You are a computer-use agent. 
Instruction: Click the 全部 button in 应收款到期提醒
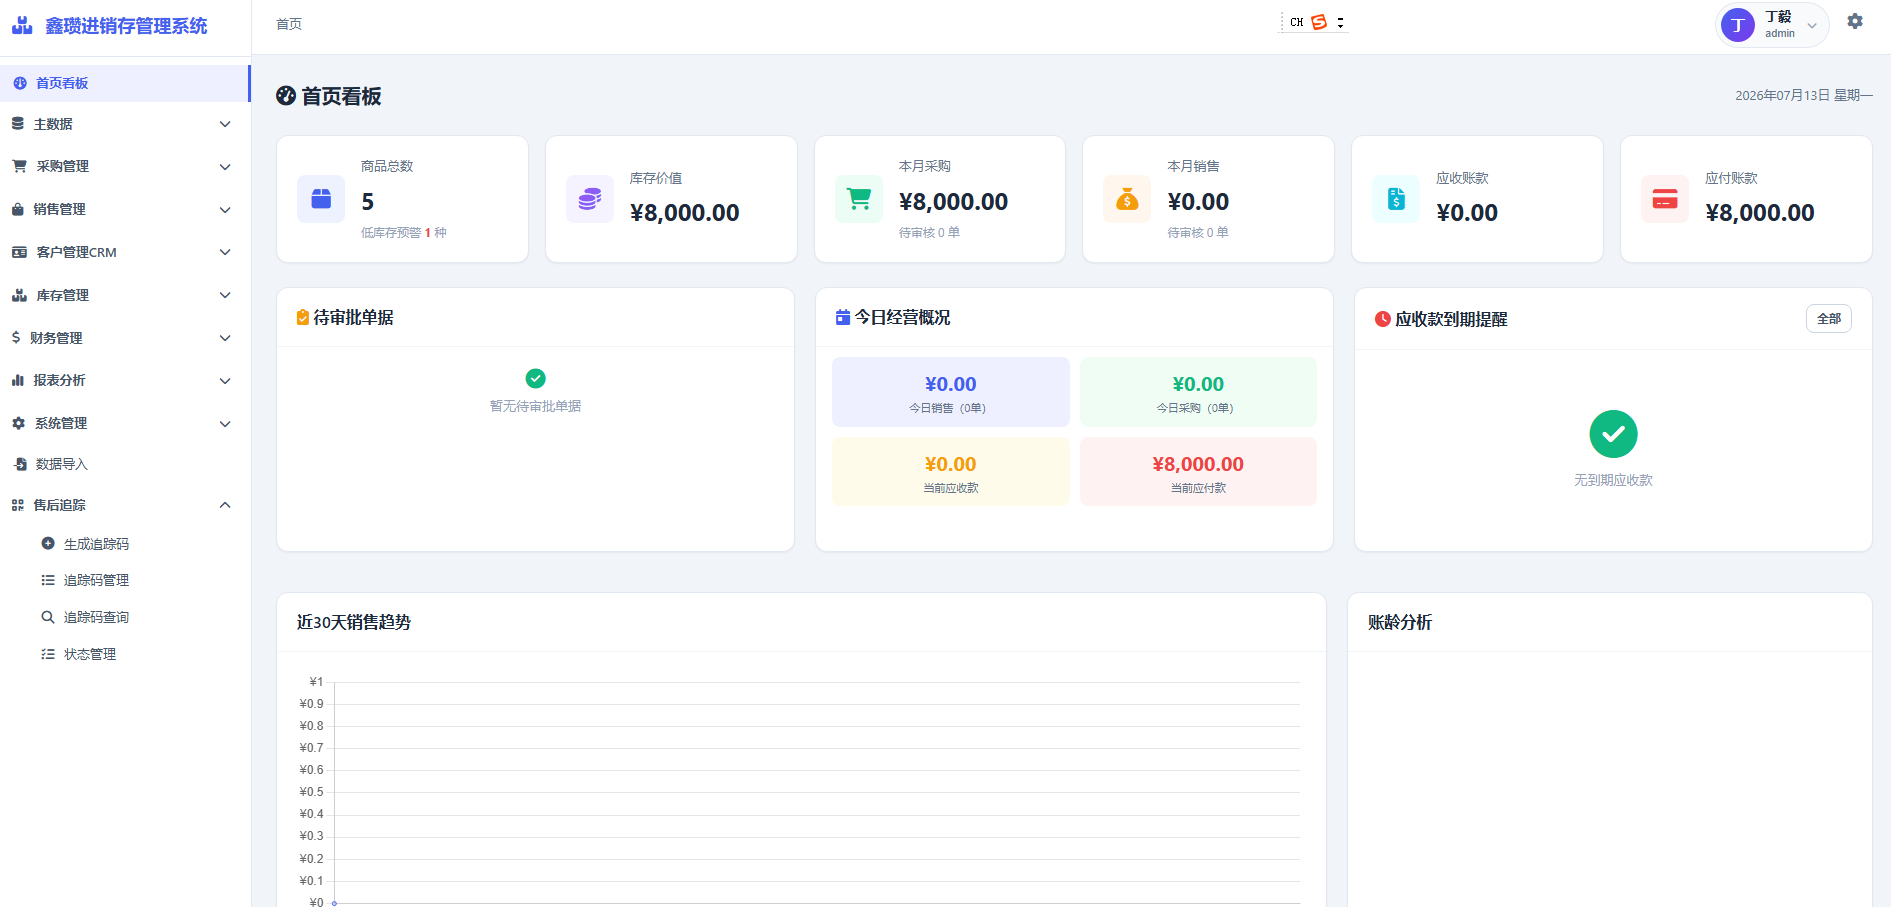coord(1829,319)
